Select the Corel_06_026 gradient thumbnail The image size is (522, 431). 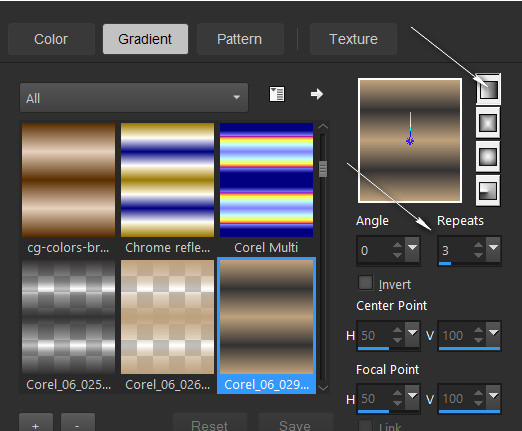pos(167,317)
